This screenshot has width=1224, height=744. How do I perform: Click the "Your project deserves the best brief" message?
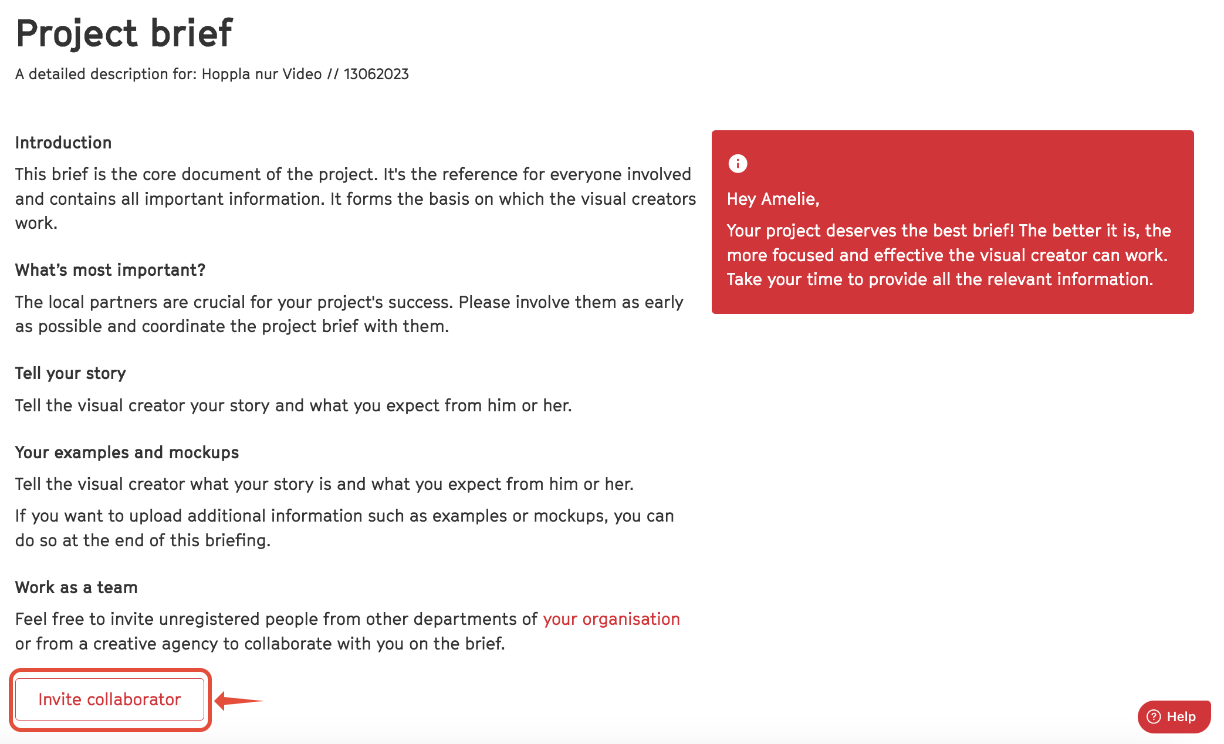(x=949, y=254)
